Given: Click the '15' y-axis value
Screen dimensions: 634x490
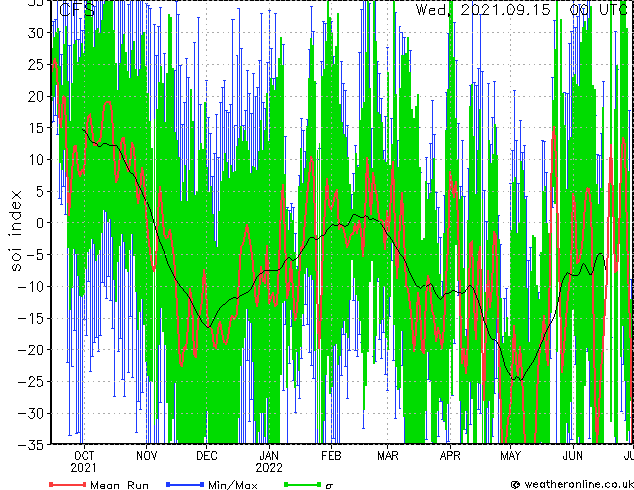Looking at the screenshot, I should (x=36, y=128).
